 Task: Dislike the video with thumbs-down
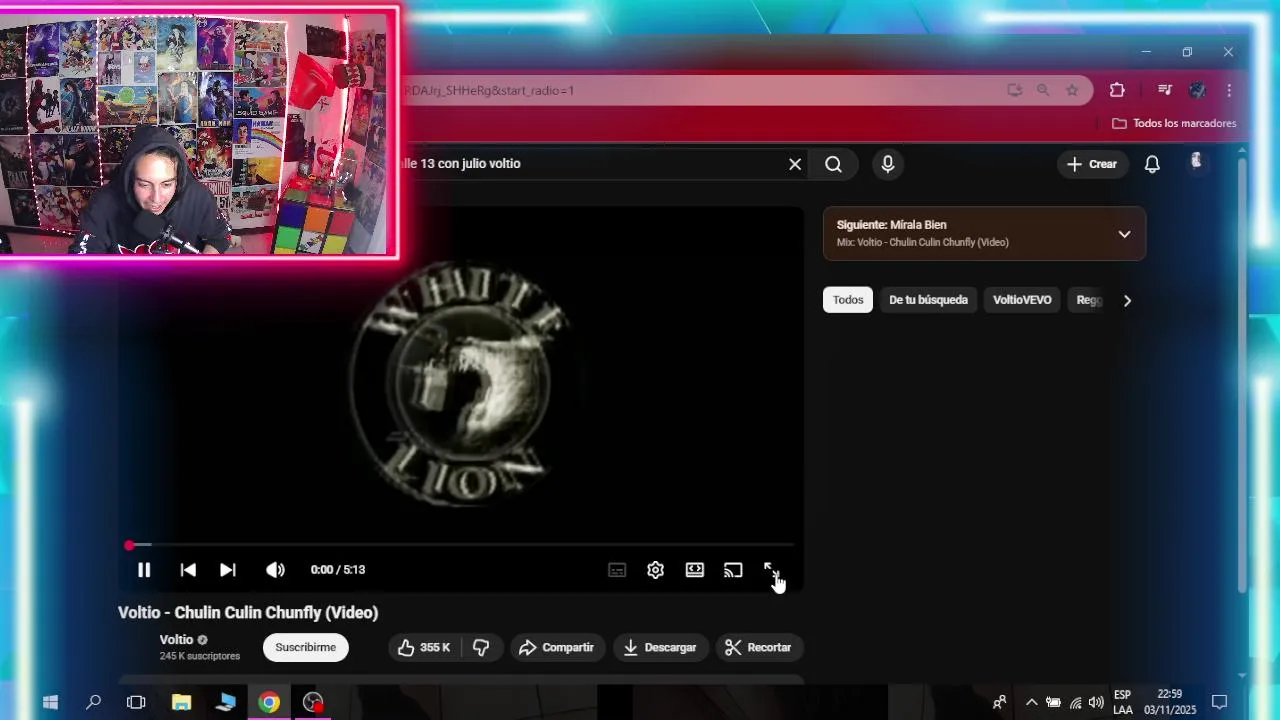[481, 647]
